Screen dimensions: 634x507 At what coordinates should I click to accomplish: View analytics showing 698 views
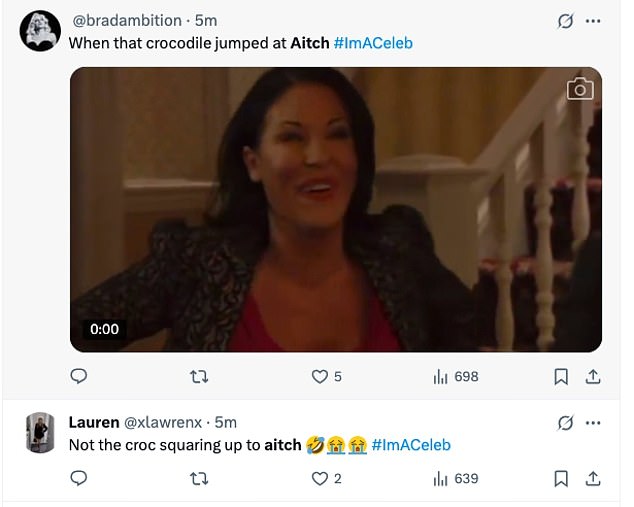(x=455, y=377)
